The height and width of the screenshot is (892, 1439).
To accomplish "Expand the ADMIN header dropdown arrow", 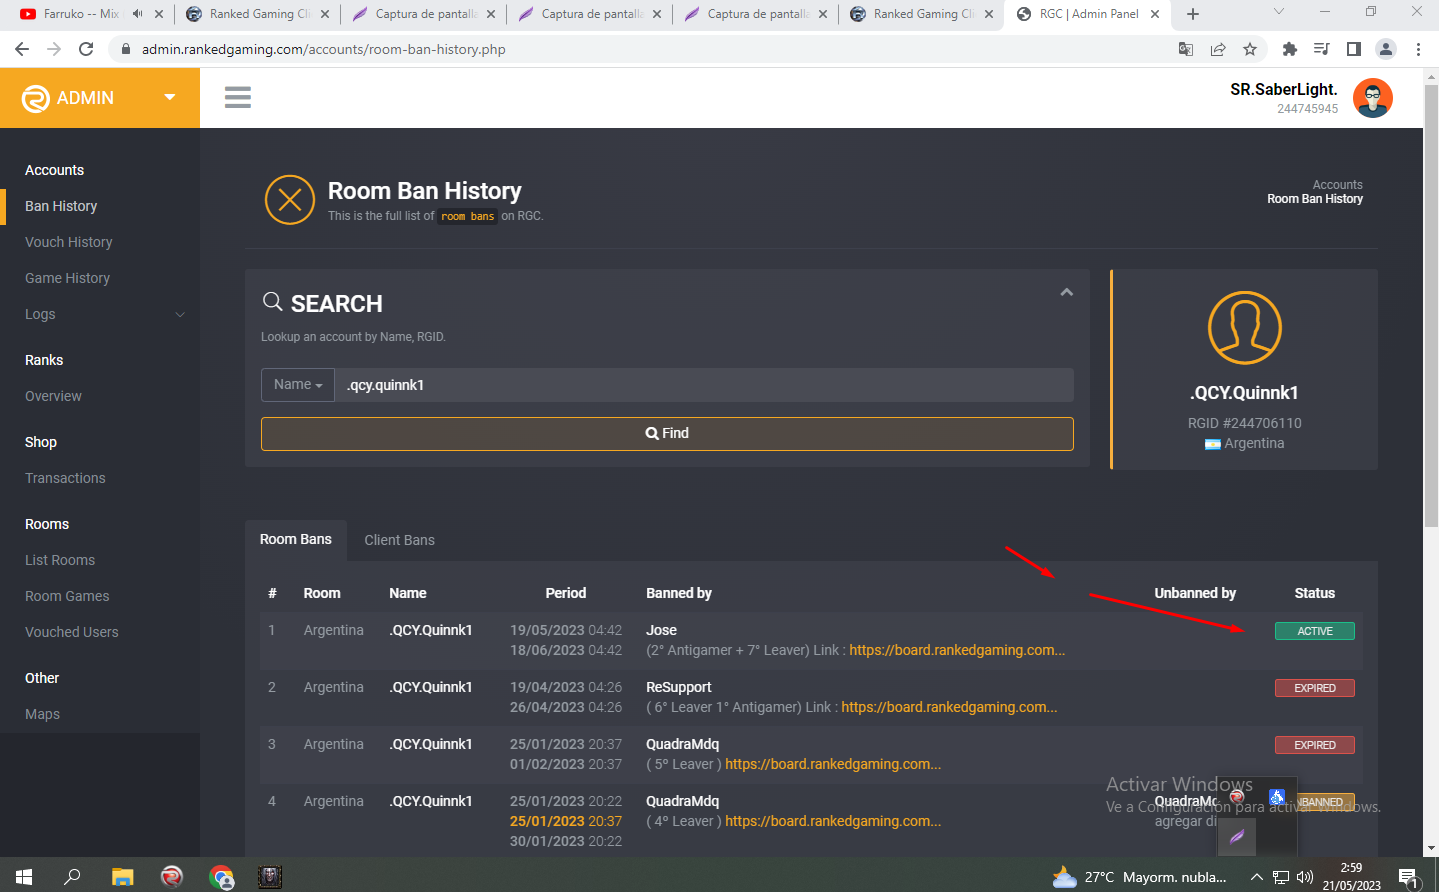I will 170,97.
